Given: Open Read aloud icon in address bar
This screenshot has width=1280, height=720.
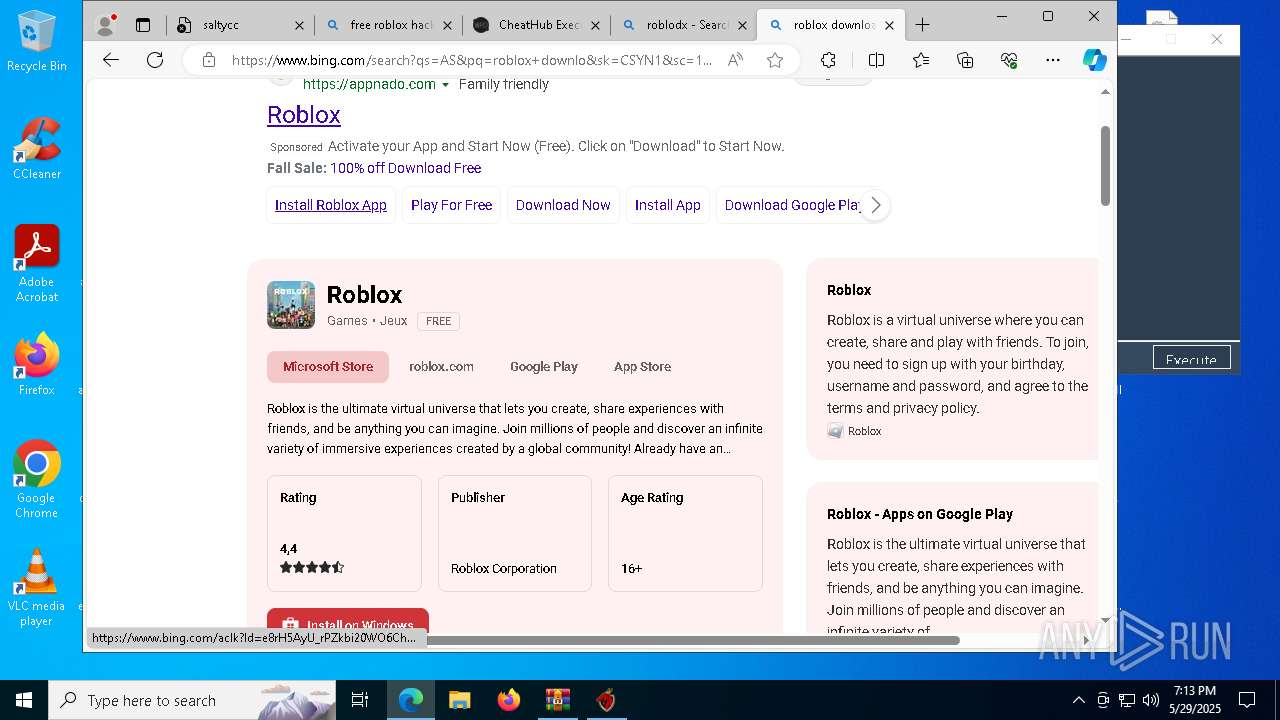Looking at the screenshot, I should [x=735, y=60].
